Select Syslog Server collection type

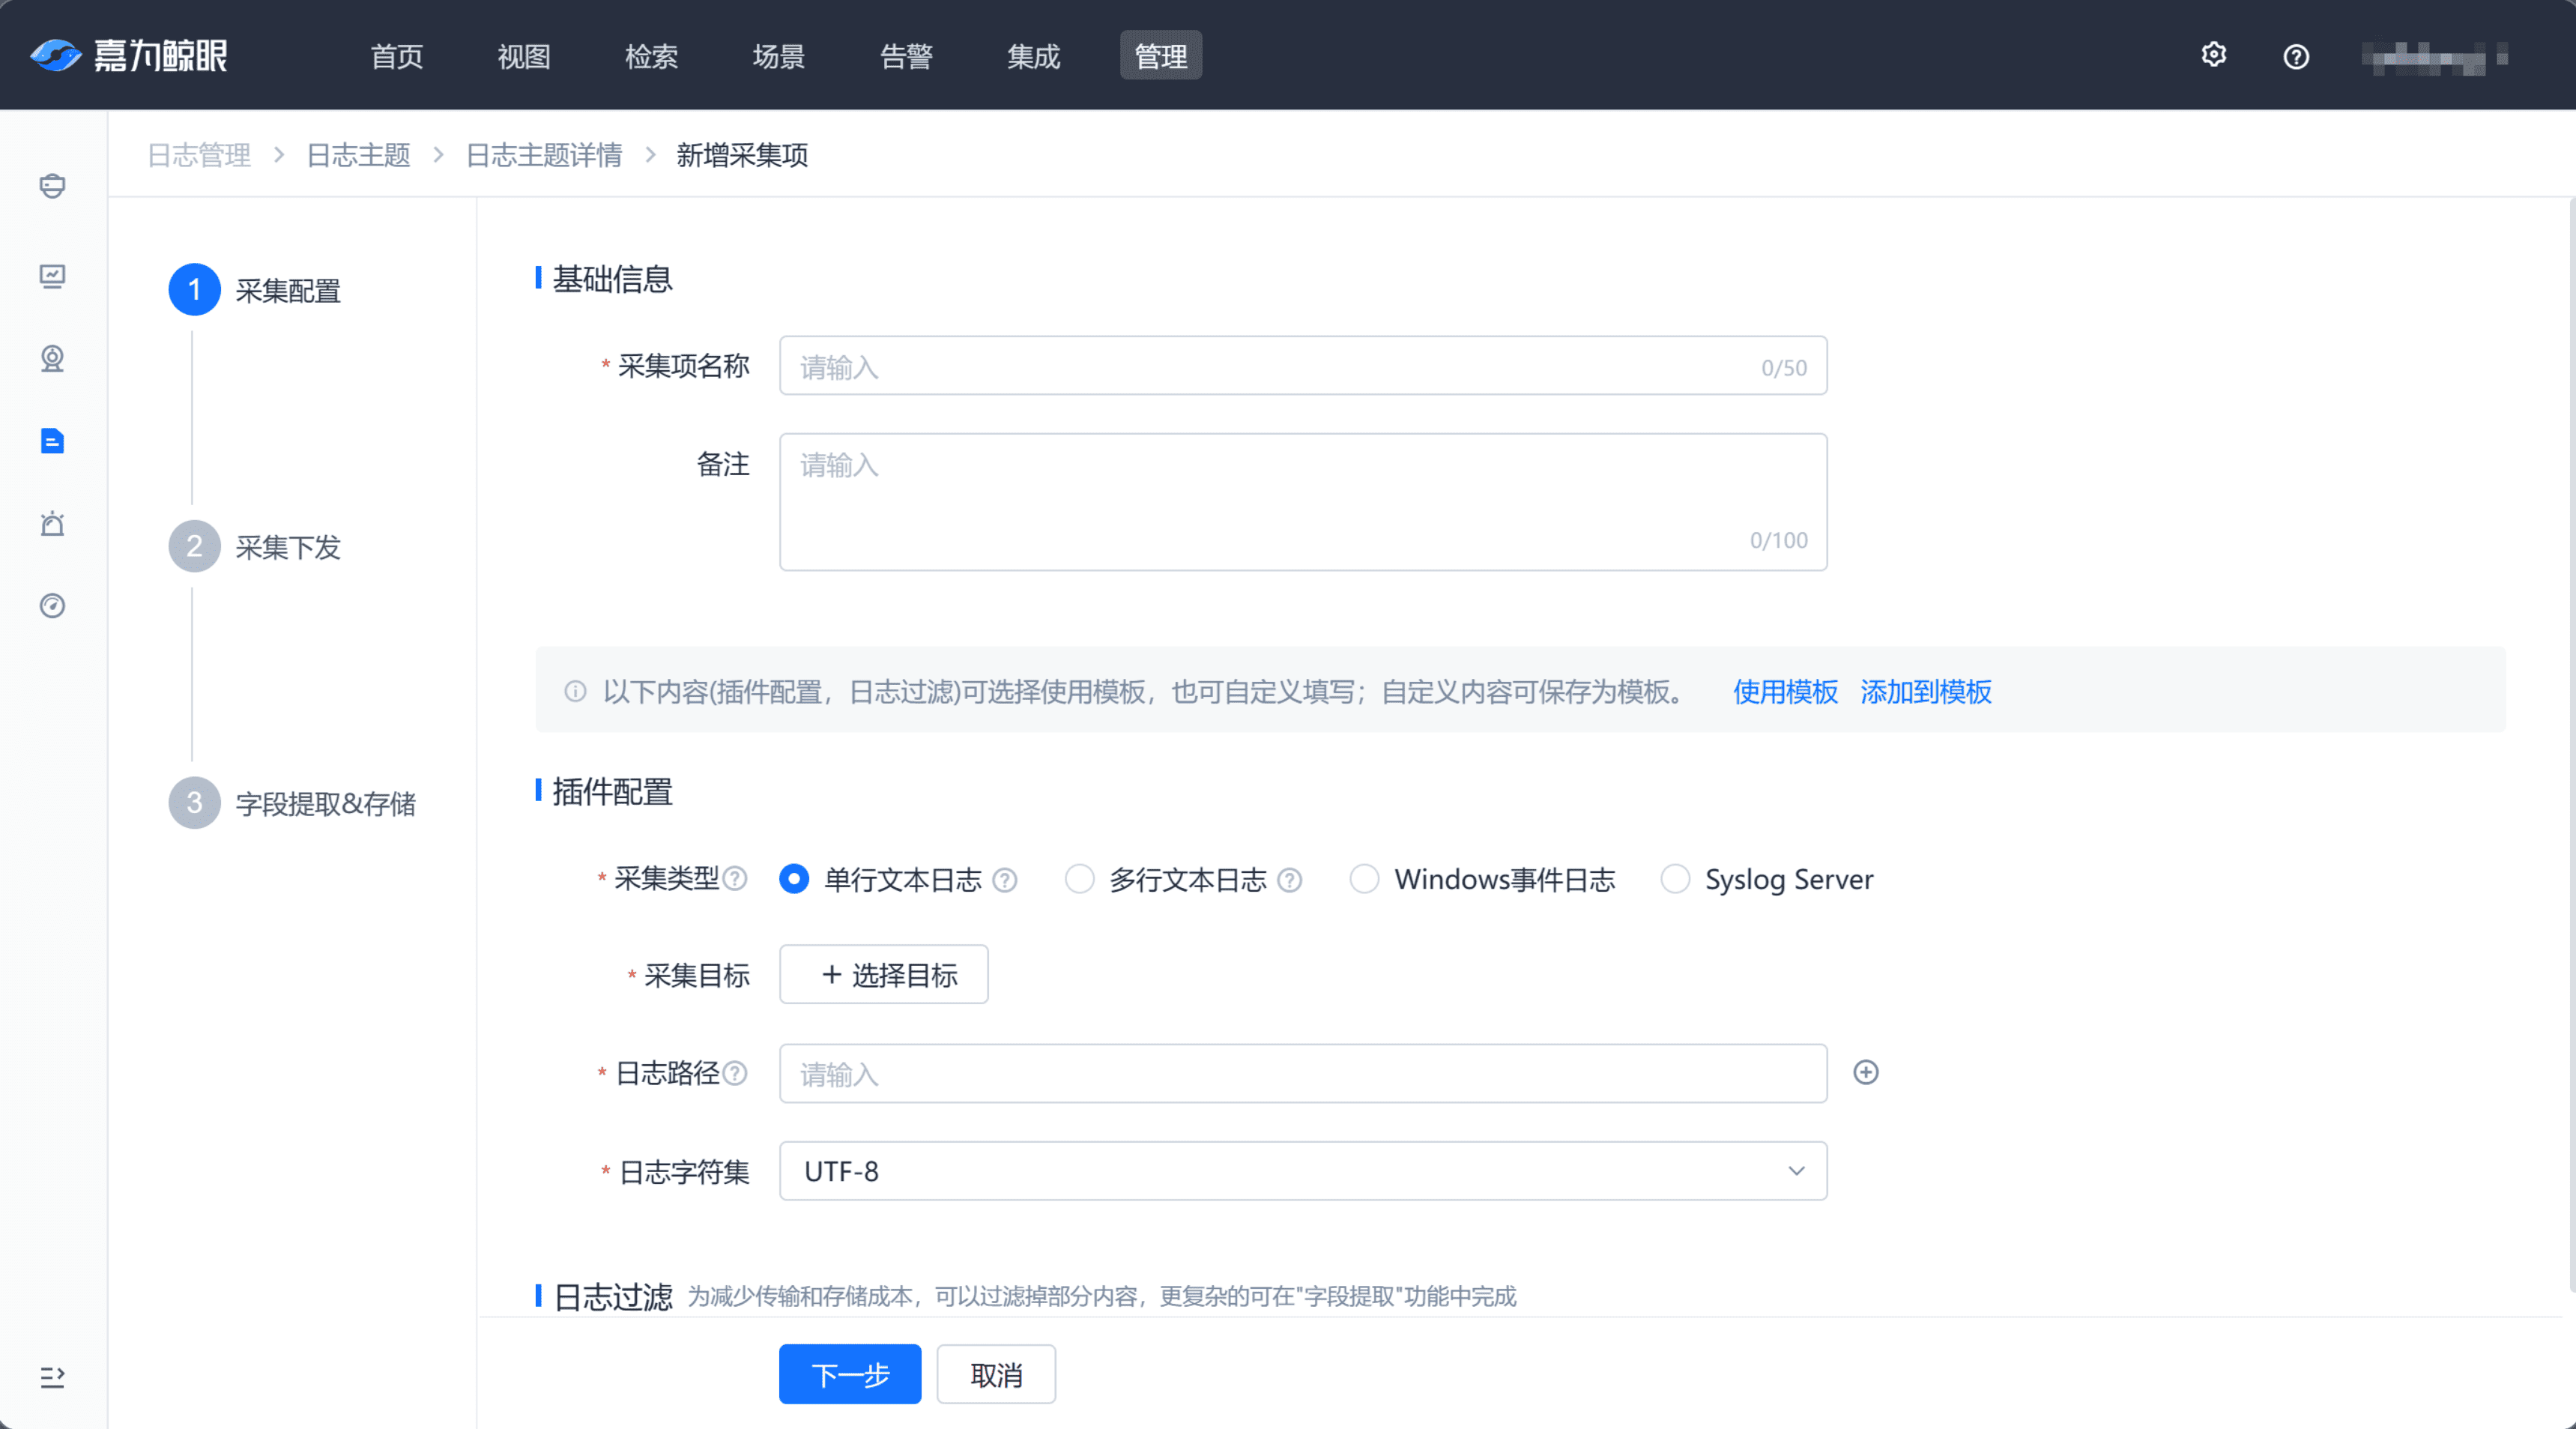[1675, 879]
